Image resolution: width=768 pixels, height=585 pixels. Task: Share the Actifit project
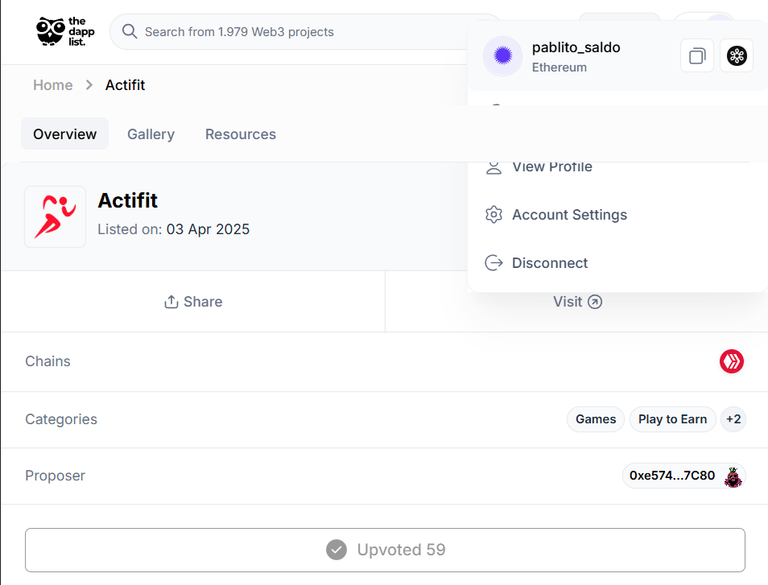[x=193, y=302]
